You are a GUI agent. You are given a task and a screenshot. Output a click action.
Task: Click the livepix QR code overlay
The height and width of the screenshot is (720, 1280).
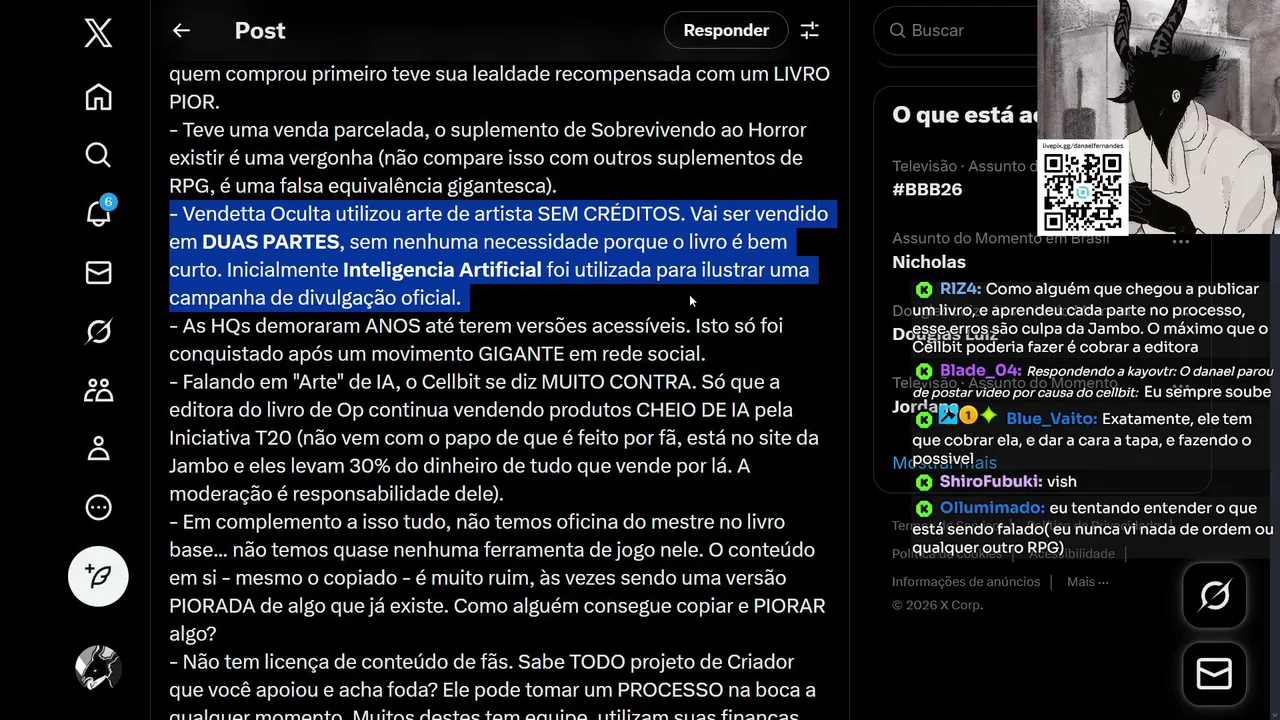point(1082,192)
